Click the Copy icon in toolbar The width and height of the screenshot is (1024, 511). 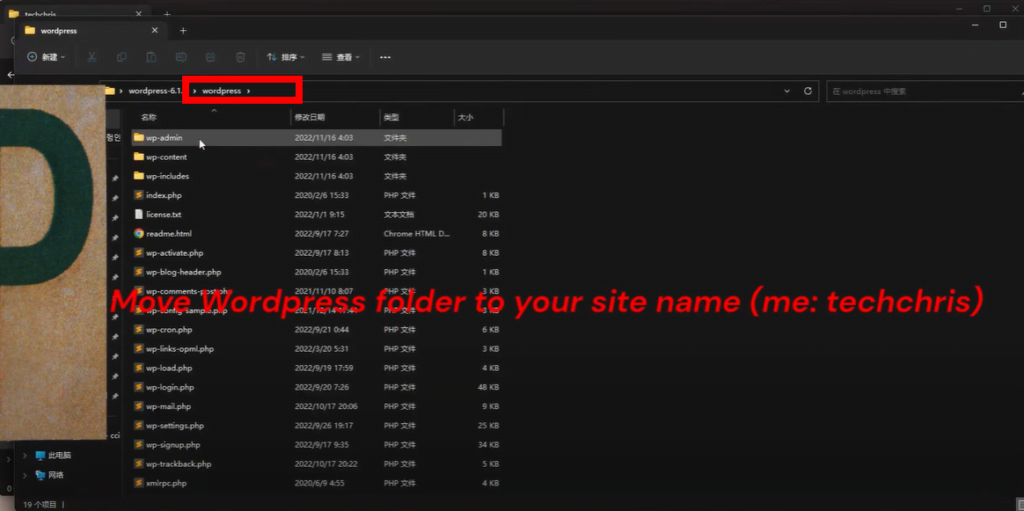(x=121, y=57)
